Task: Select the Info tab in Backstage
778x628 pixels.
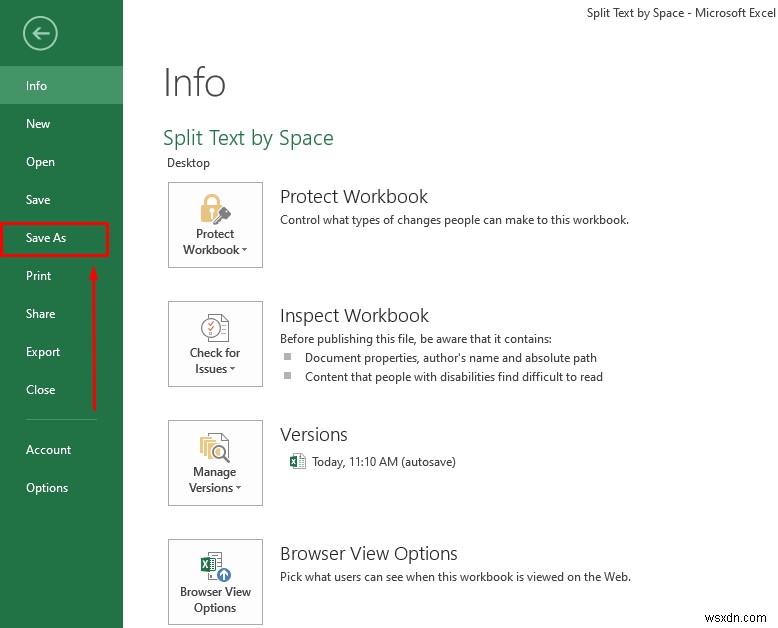Action: click(x=61, y=85)
